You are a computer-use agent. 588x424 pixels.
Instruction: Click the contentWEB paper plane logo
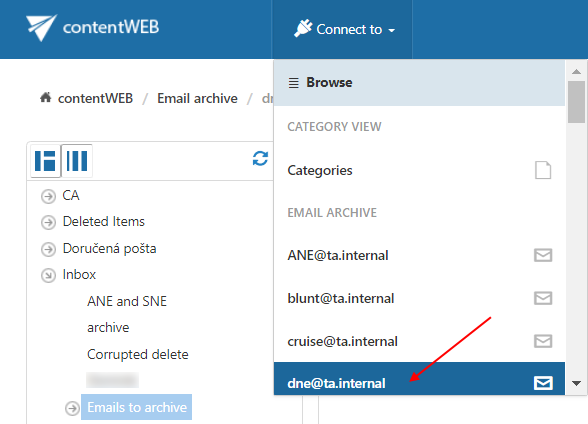41,27
